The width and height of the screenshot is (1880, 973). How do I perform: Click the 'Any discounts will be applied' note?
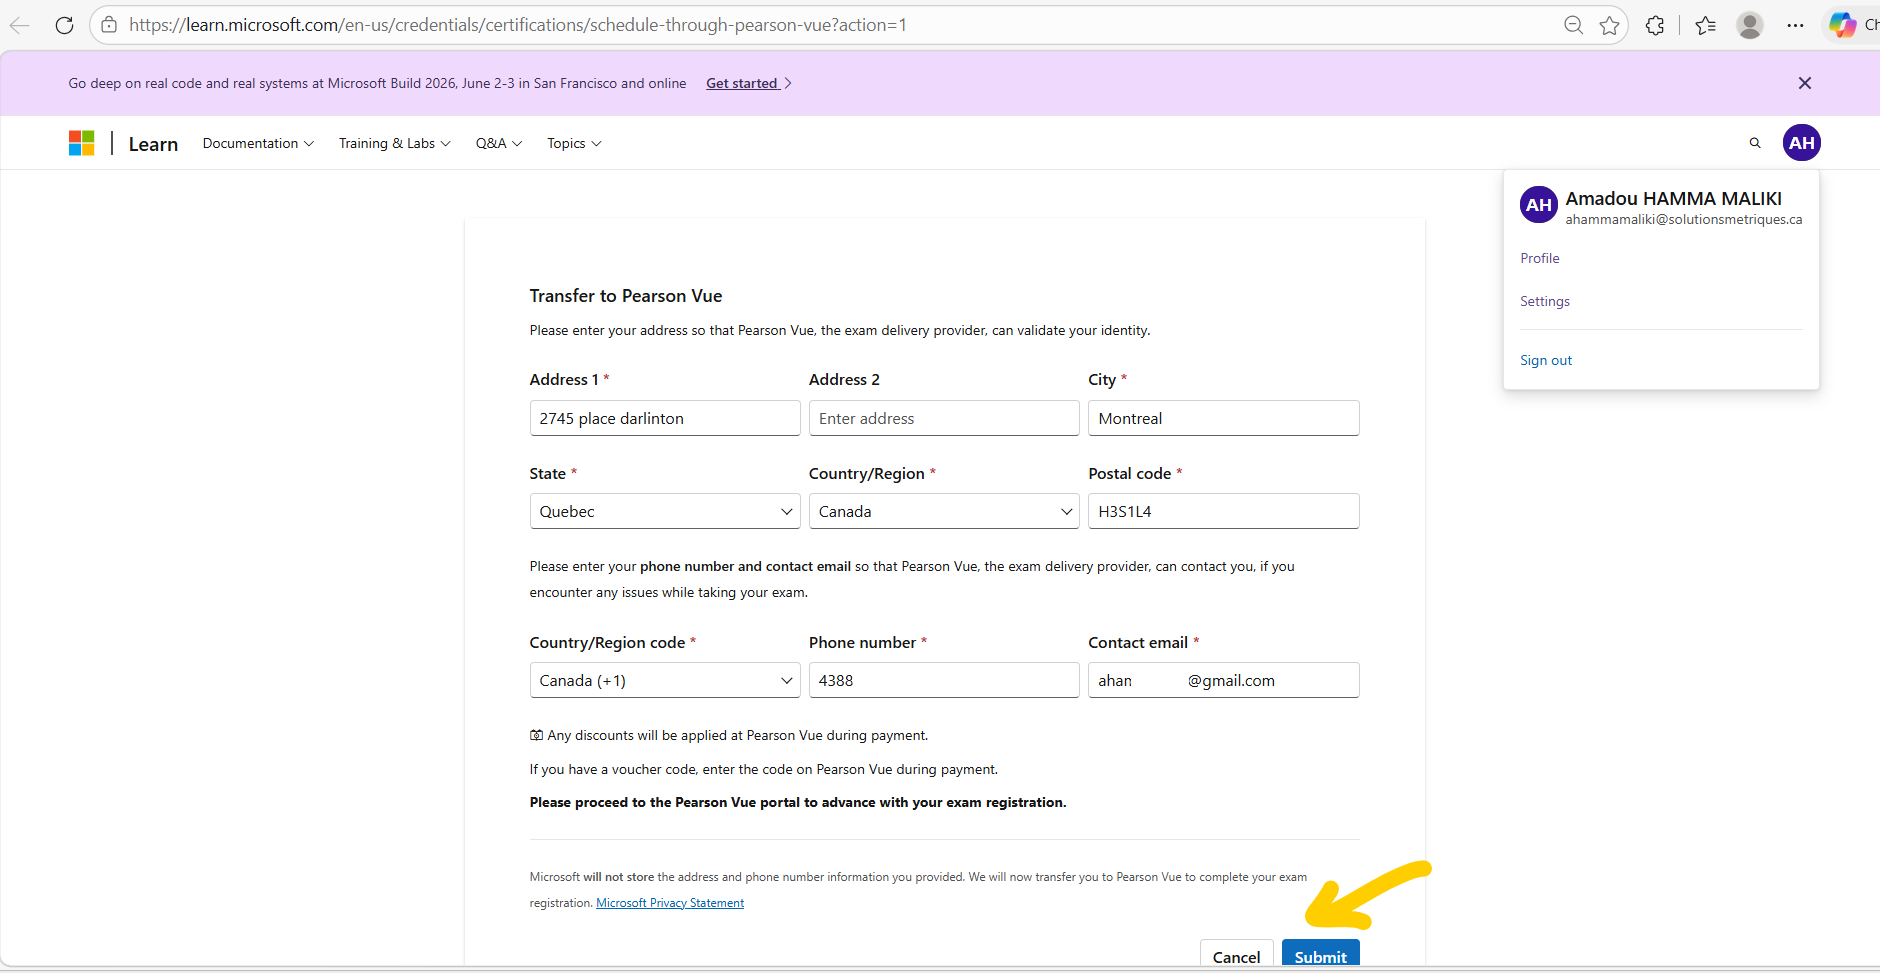click(729, 736)
